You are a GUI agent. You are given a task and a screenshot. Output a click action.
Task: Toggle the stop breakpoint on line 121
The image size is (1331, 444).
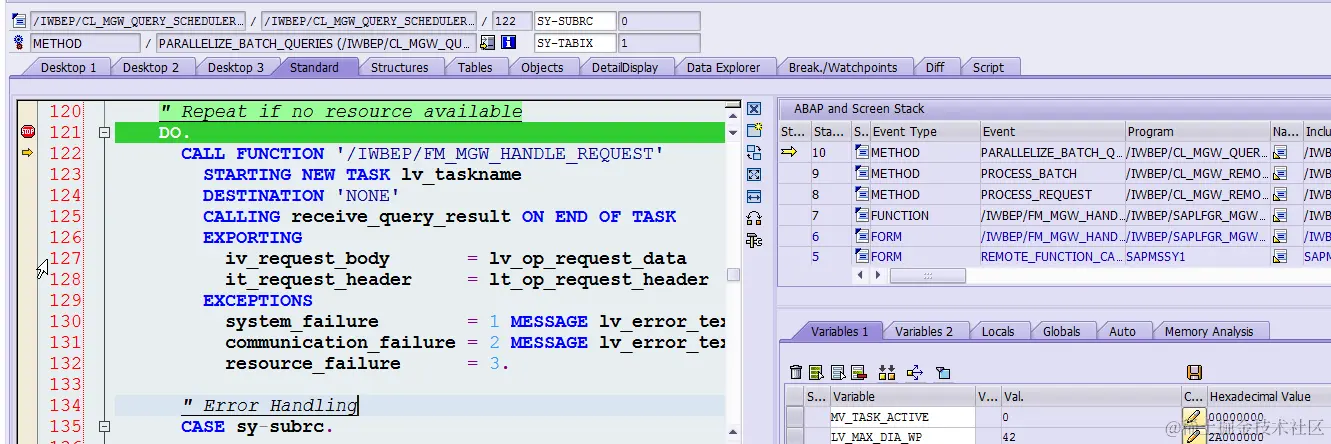pos(27,132)
